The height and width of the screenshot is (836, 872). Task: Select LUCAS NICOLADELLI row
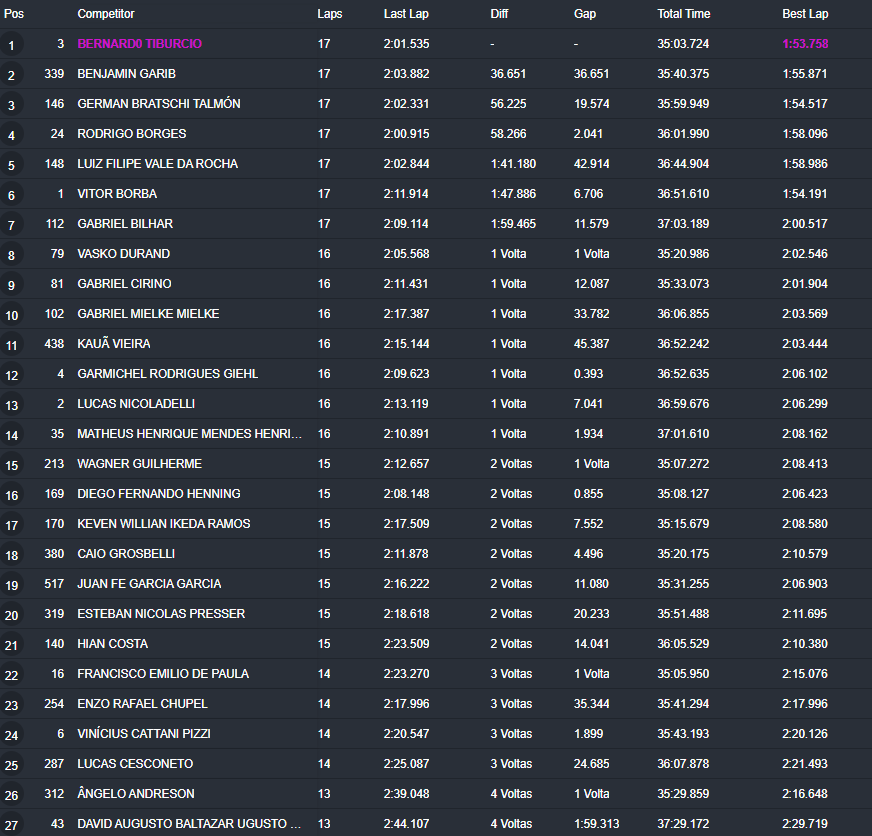coord(436,404)
